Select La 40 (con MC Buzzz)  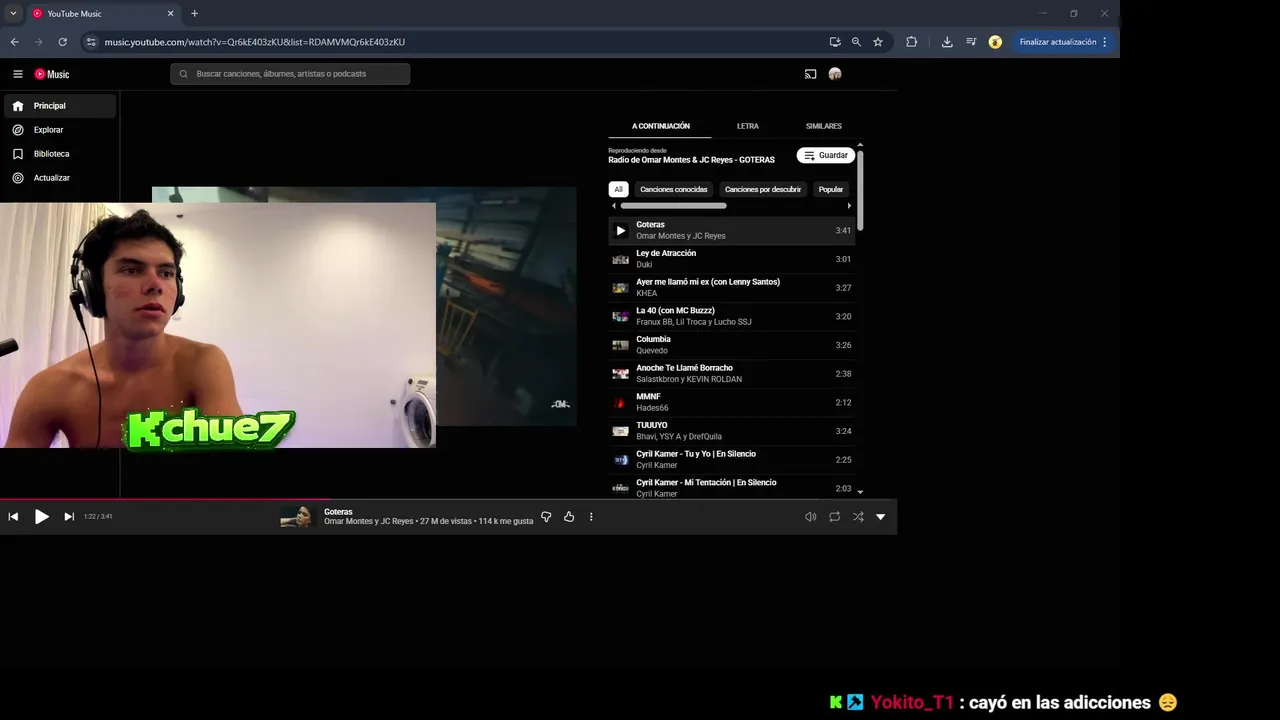(x=731, y=316)
